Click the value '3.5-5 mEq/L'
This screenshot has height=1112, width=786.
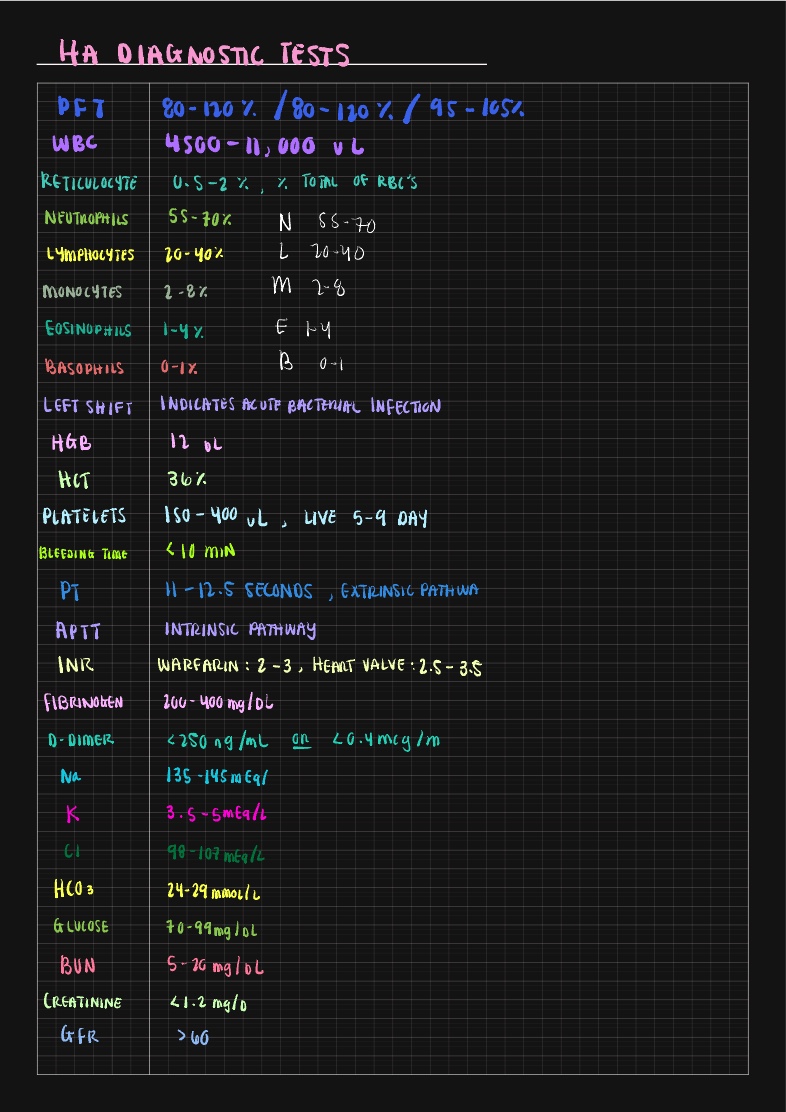point(216,813)
